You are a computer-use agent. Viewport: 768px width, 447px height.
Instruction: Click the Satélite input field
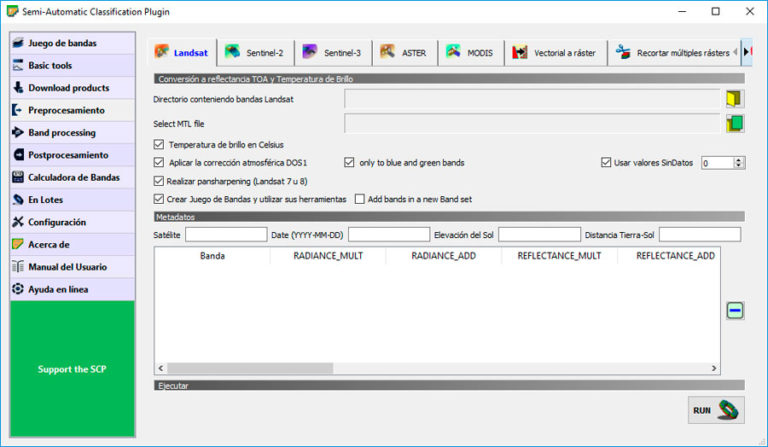[x=226, y=235]
